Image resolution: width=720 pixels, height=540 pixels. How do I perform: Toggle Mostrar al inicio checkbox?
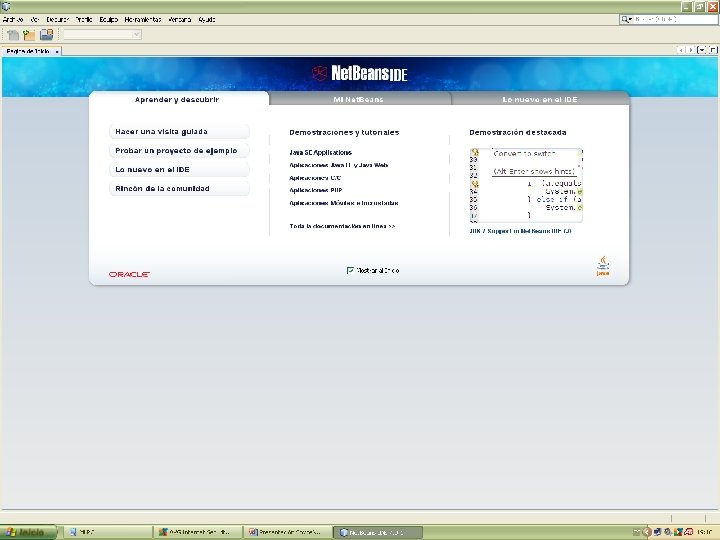(x=350, y=270)
